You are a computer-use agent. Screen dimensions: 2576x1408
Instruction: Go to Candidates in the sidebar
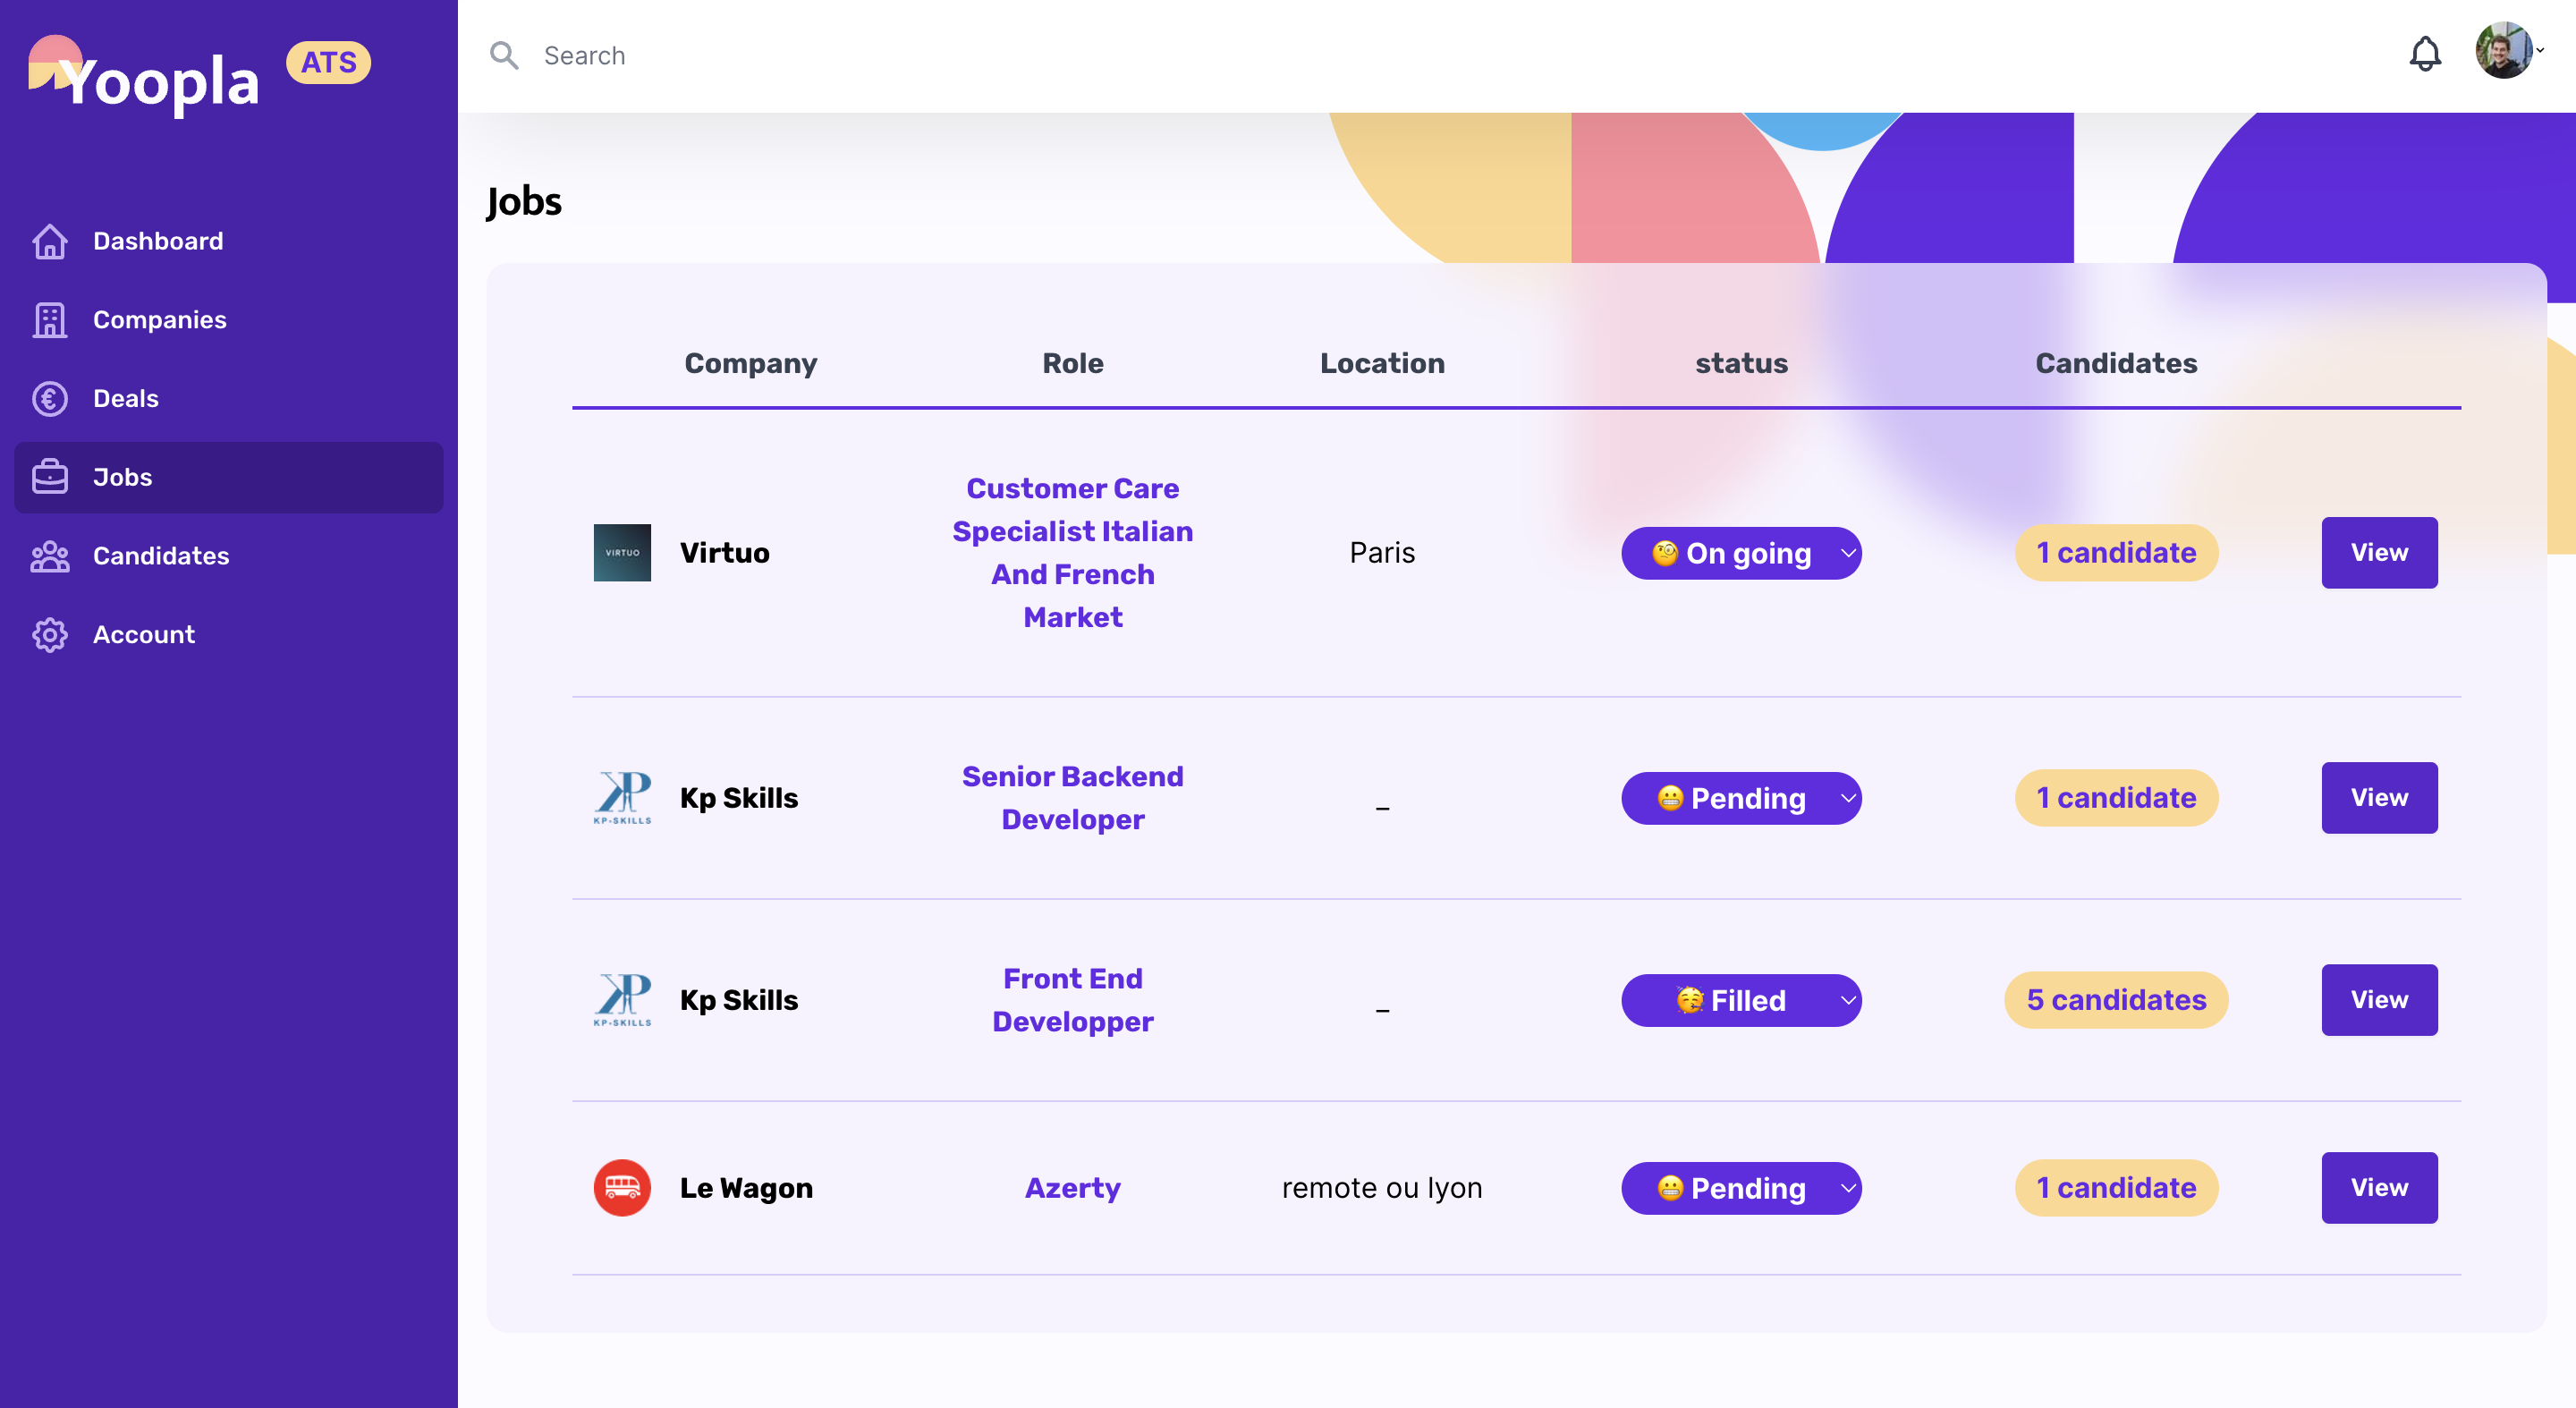tap(160, 556)
